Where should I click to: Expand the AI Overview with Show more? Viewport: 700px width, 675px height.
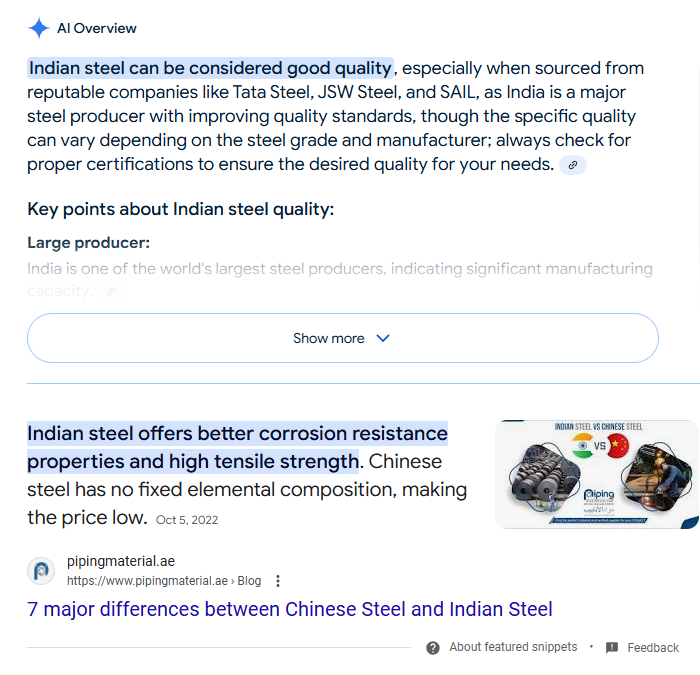click(x=342, y=338)
